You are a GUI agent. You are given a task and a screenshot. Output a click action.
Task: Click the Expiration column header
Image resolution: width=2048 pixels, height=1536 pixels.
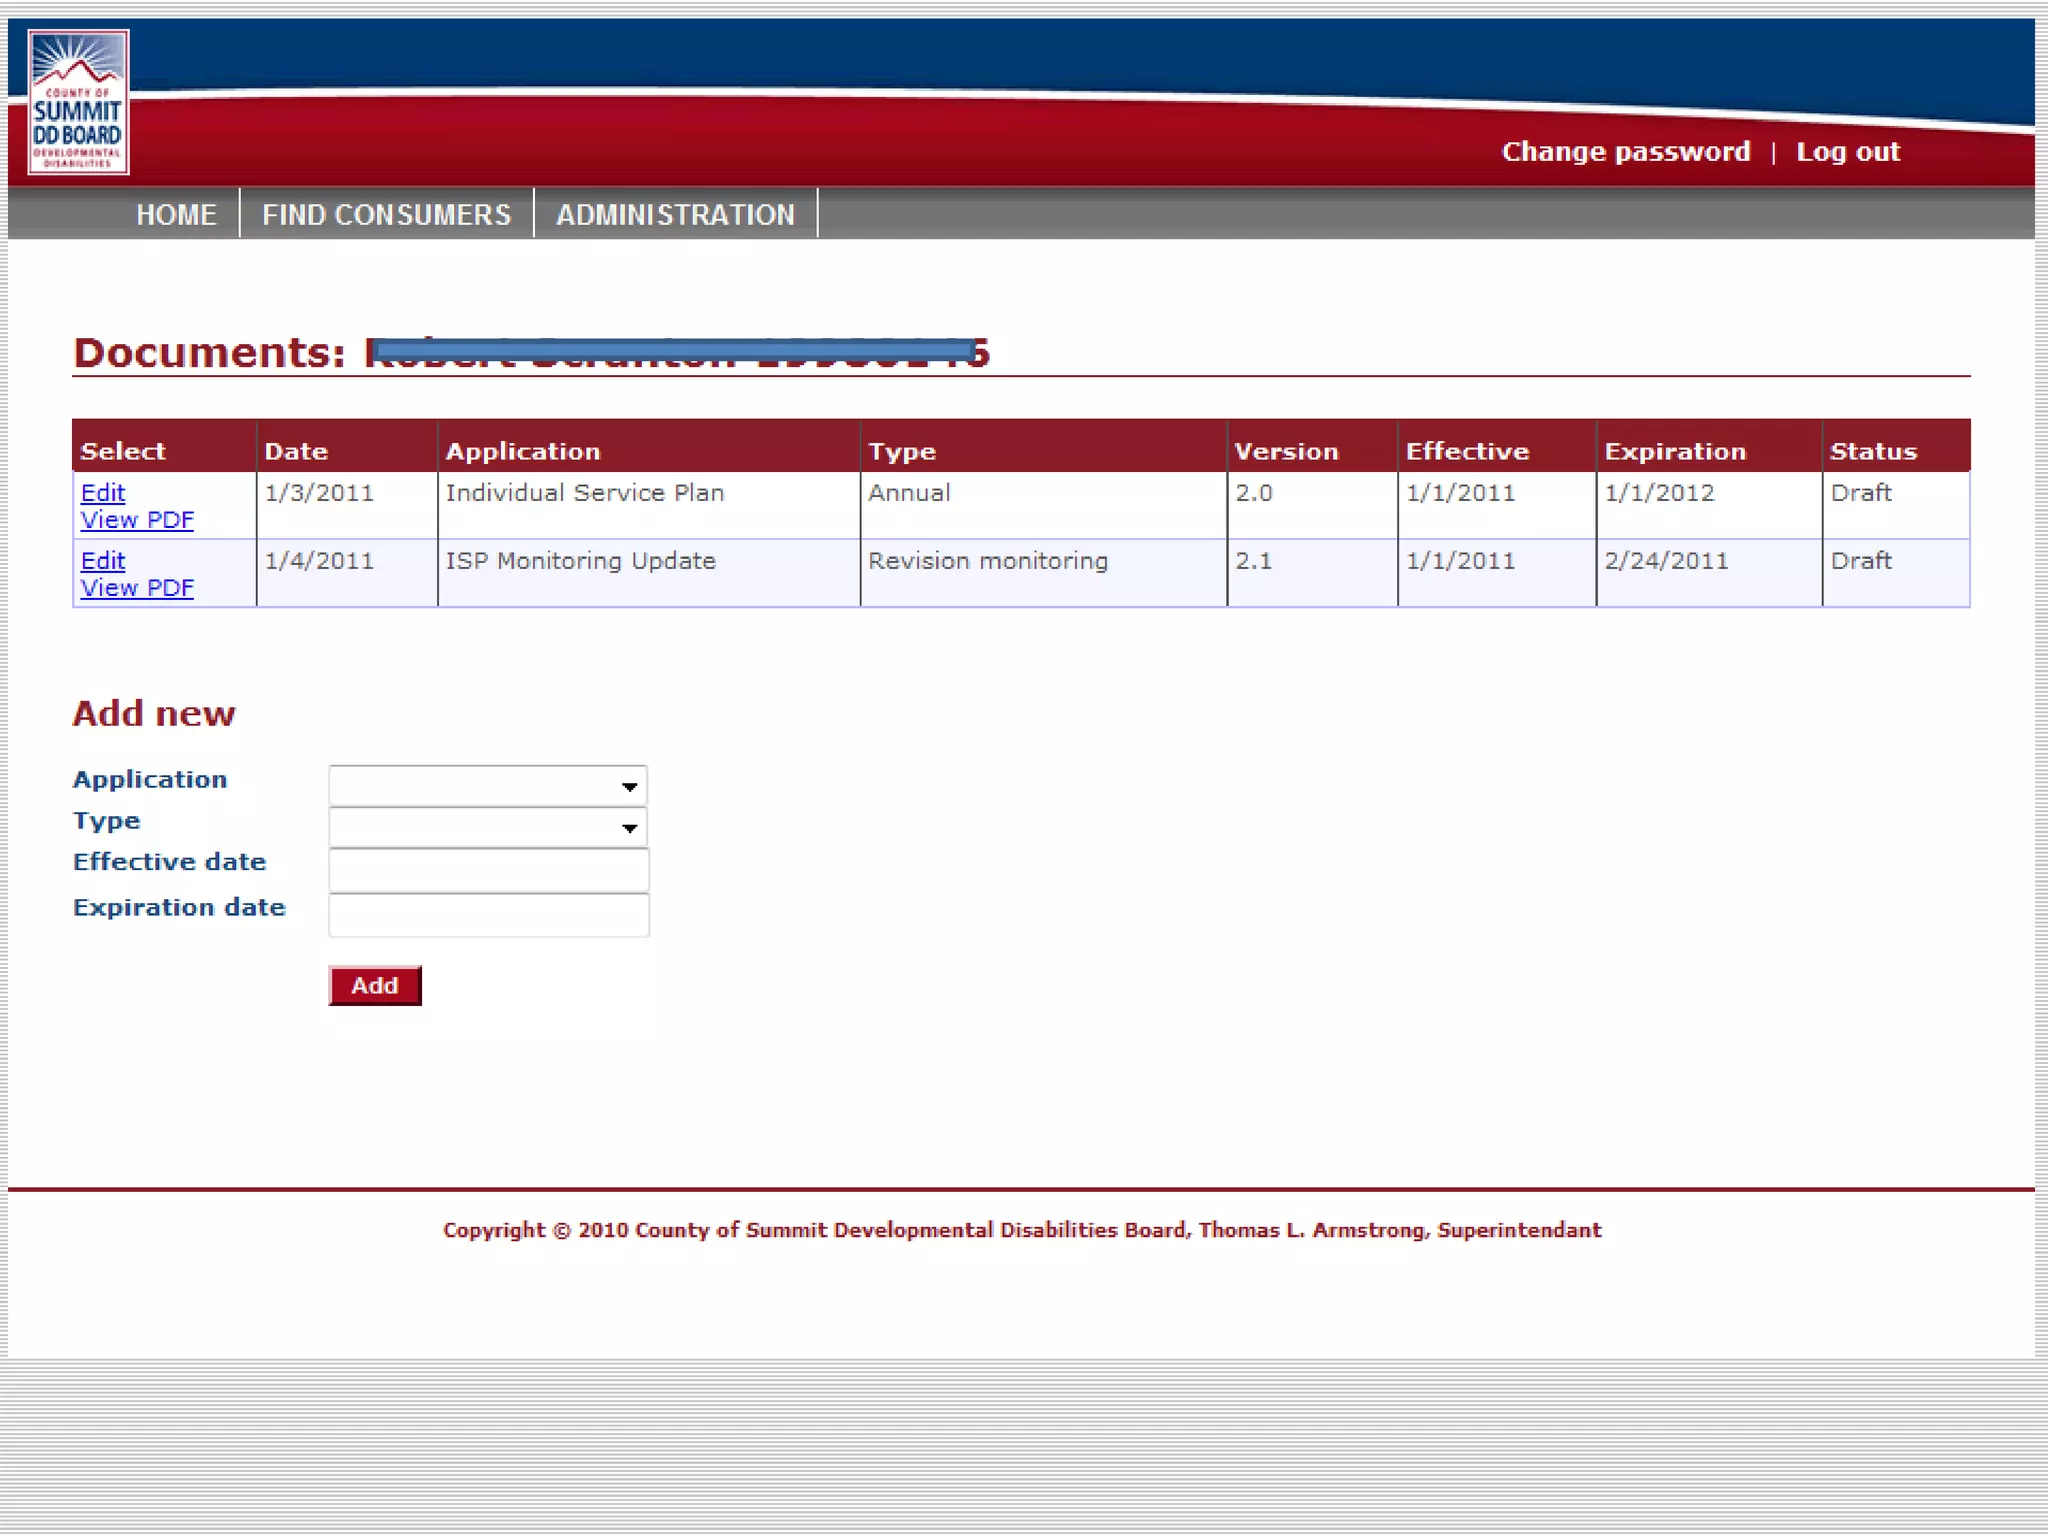[x=1675, y=451]
